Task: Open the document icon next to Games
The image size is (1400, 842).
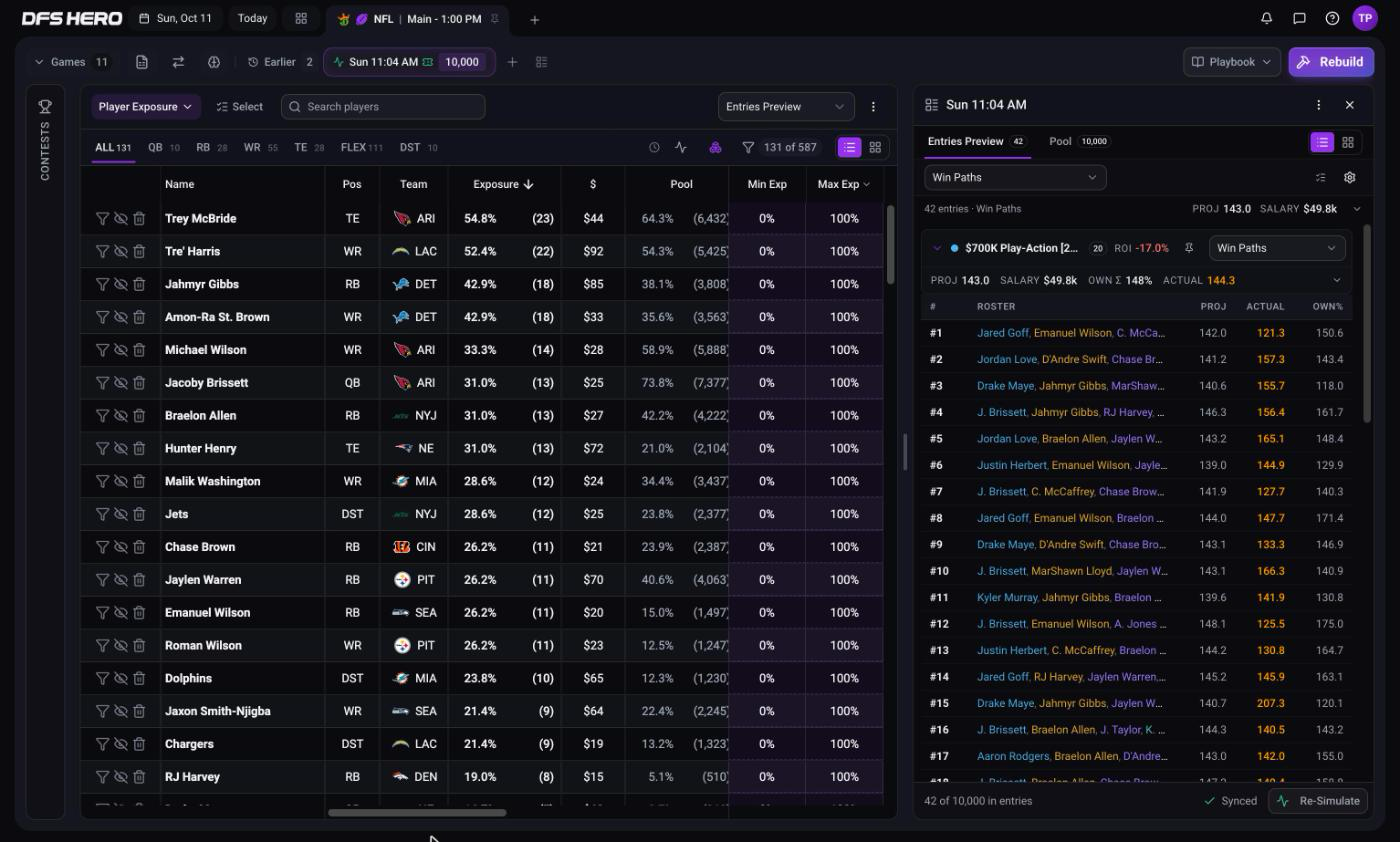Action: coord(142,62)
